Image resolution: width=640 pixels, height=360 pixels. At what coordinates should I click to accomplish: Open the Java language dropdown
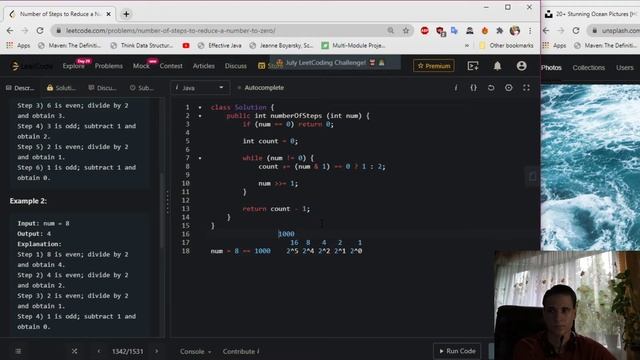[200, 88]
